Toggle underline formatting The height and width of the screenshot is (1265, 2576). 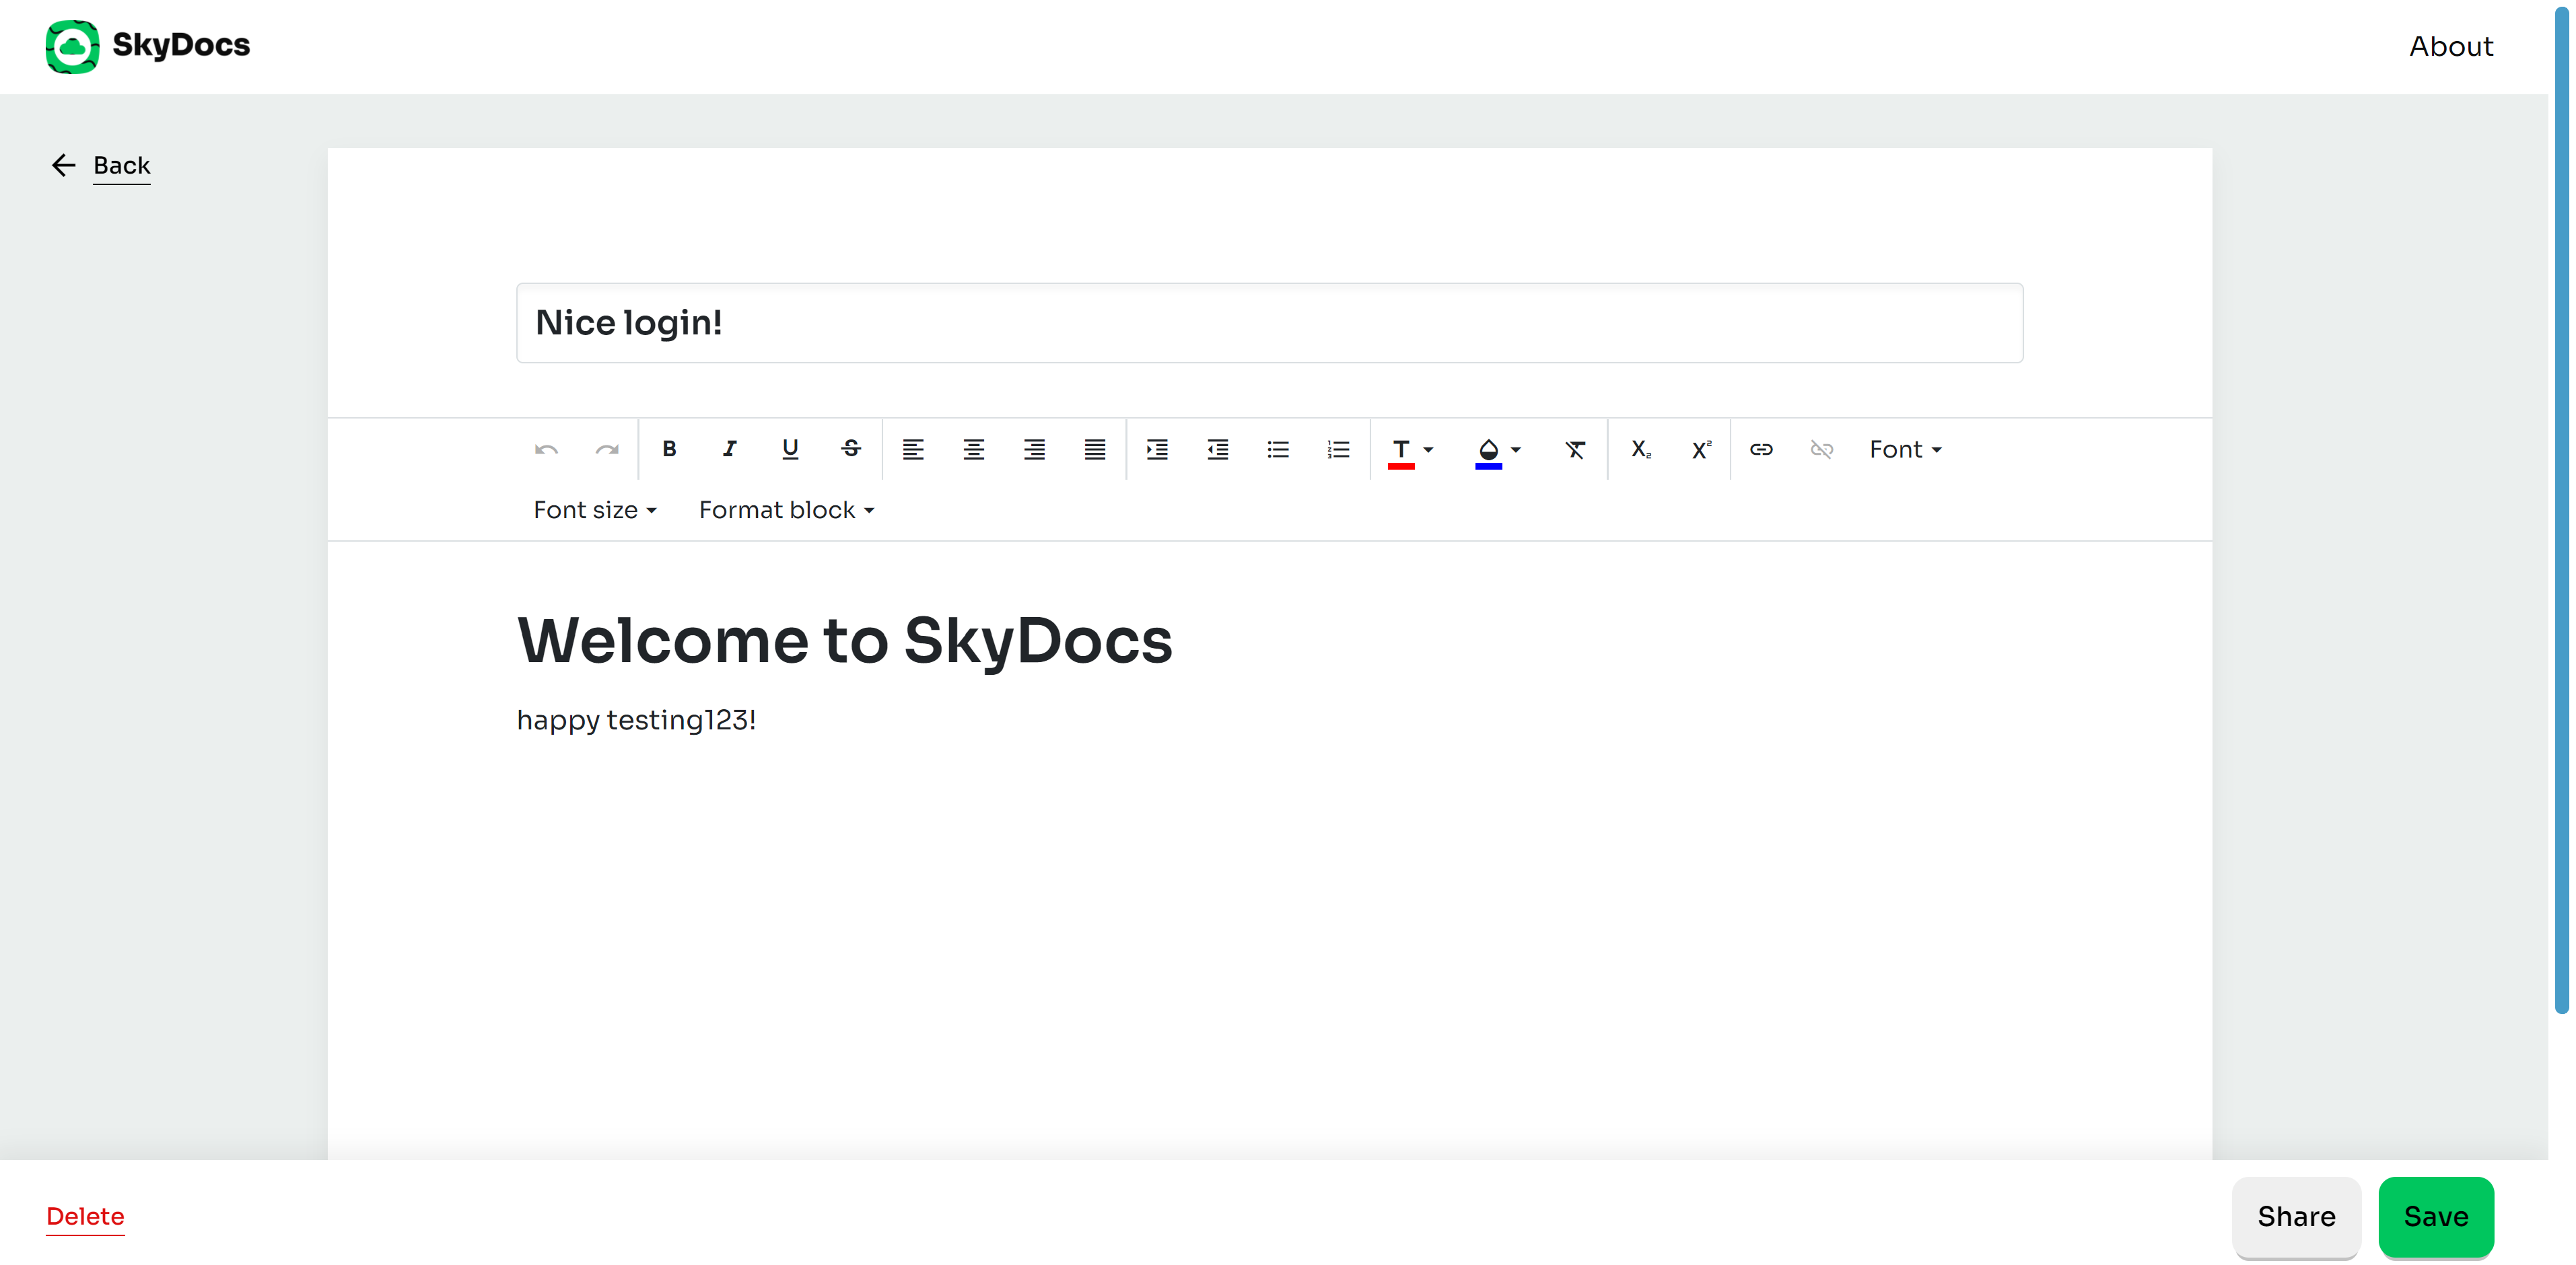point(790,449)
